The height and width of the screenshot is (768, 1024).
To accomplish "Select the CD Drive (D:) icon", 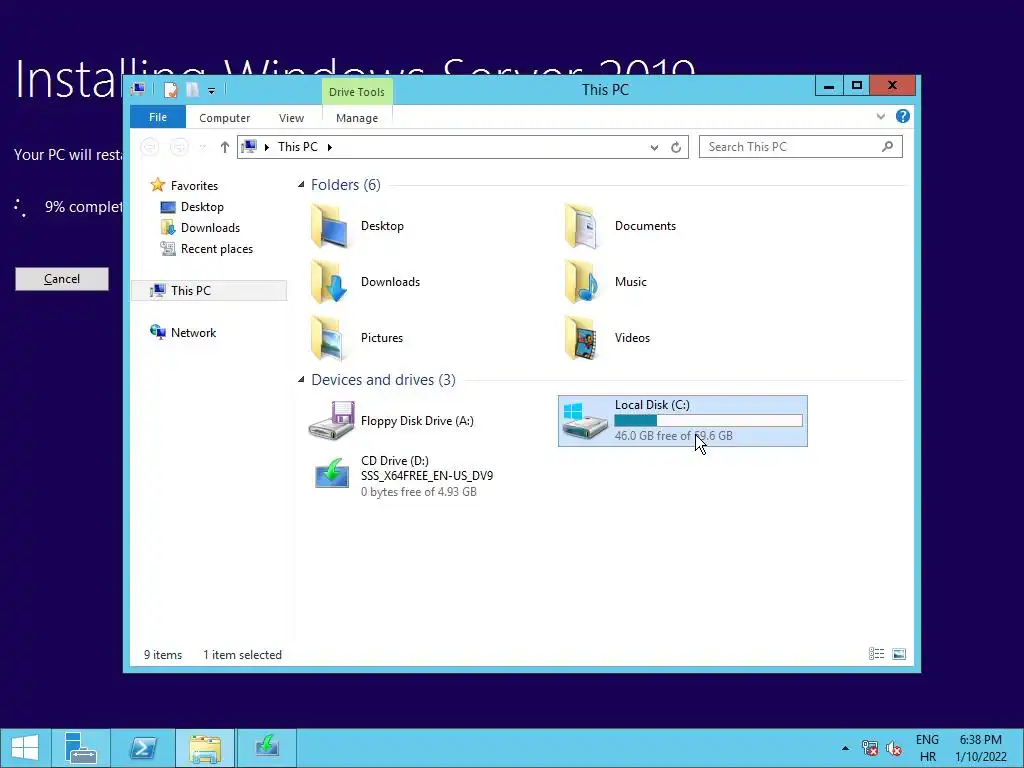I will click(x=332, y=475).
